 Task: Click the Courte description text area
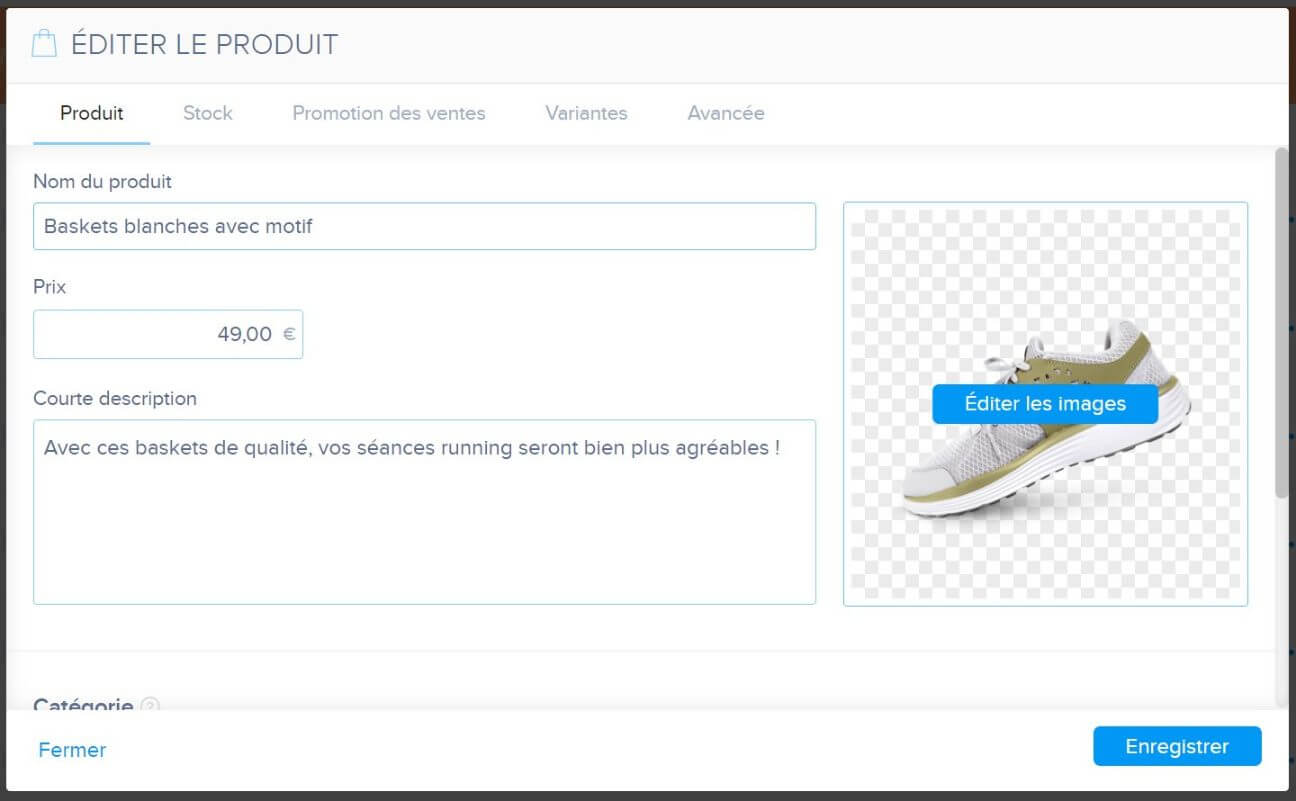pos(424,512)
